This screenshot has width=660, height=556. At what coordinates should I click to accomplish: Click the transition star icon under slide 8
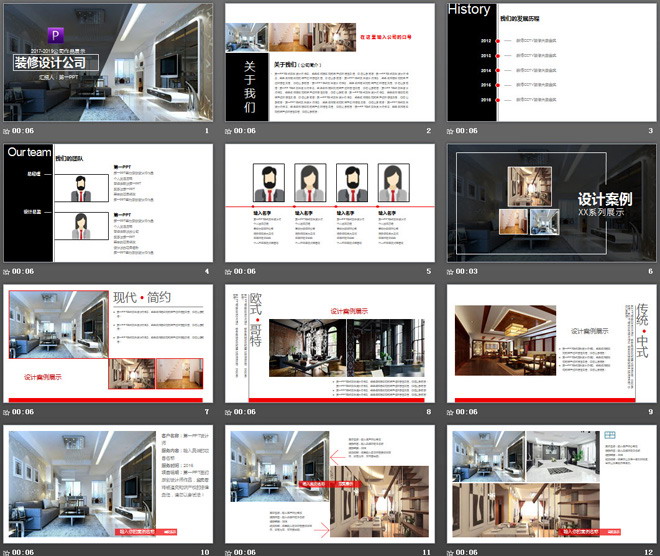tap(231, 412)
